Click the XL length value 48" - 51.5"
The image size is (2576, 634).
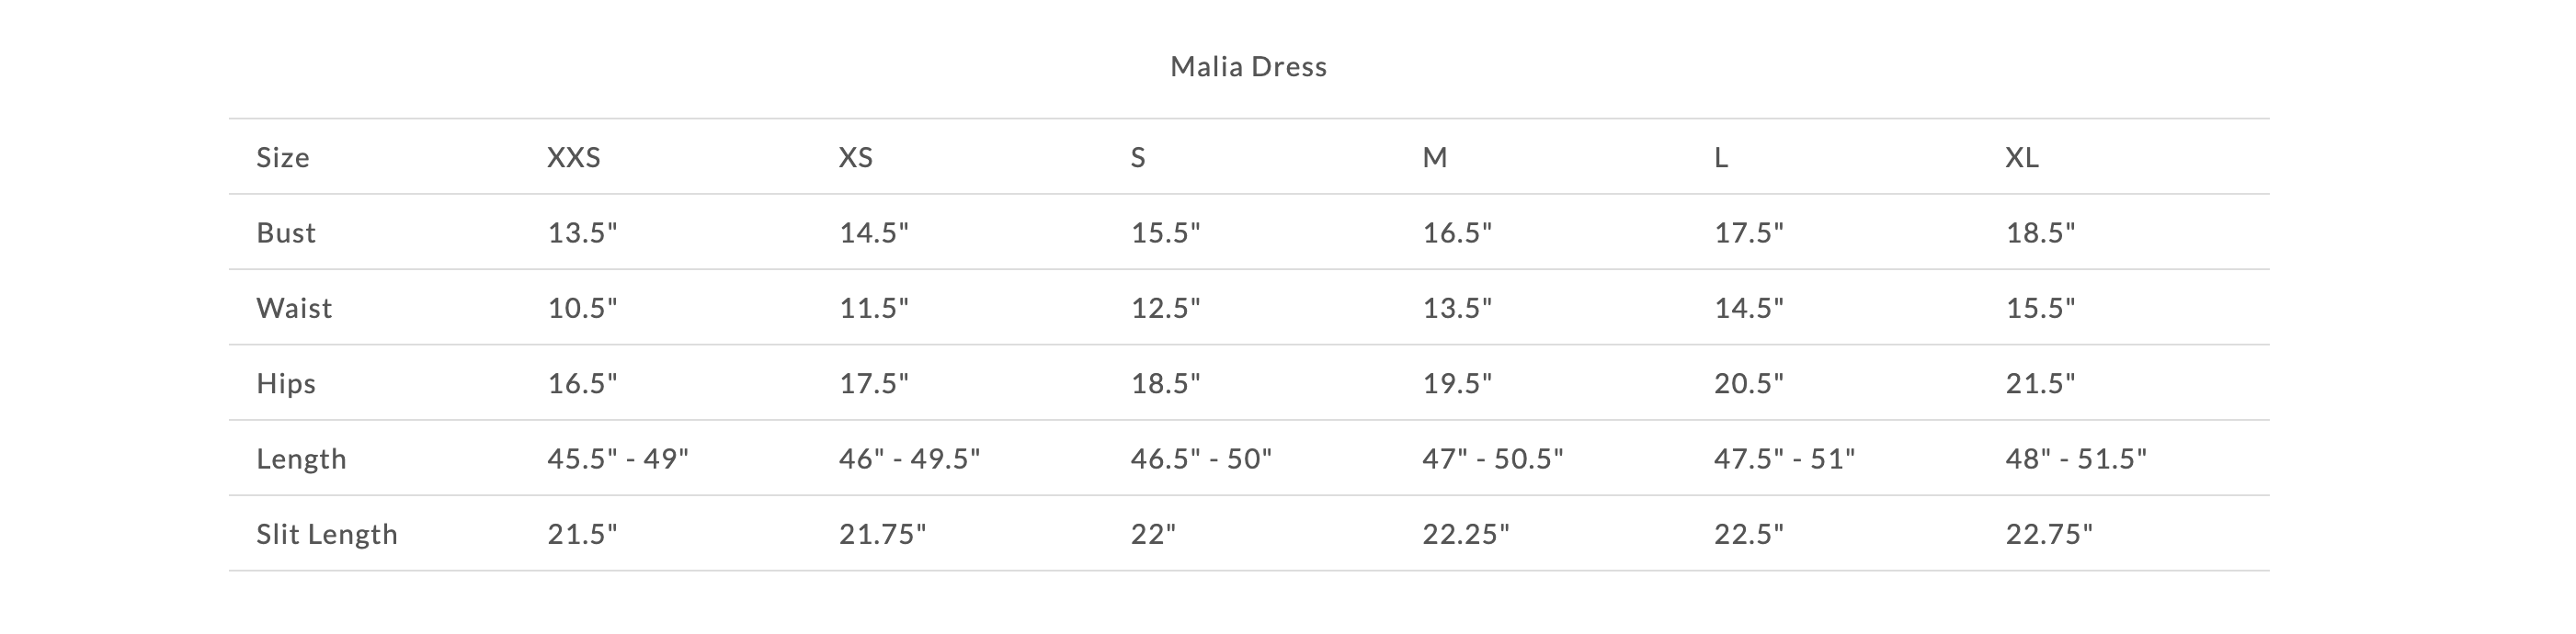[x=2076, y=459]
